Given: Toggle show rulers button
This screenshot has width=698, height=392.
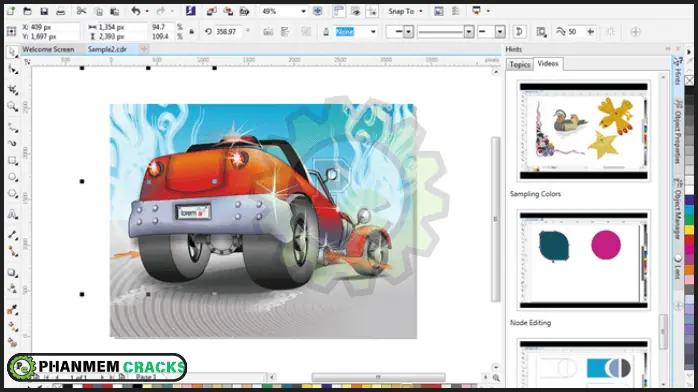Looking at the screenshot, I should click(x=339, y=11).
